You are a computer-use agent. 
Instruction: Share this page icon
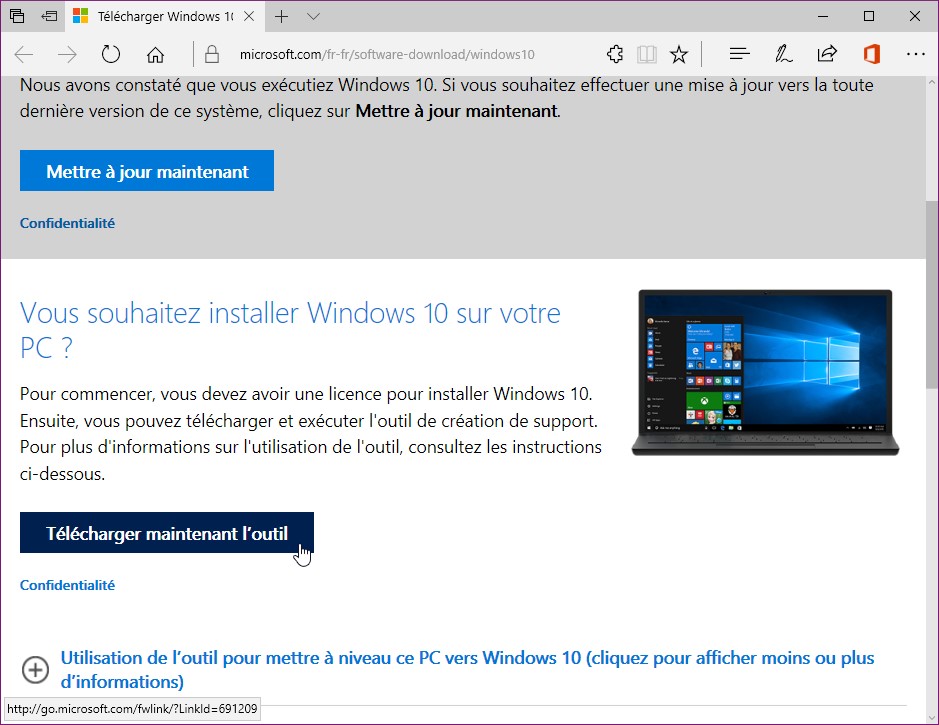coord(827,54)
